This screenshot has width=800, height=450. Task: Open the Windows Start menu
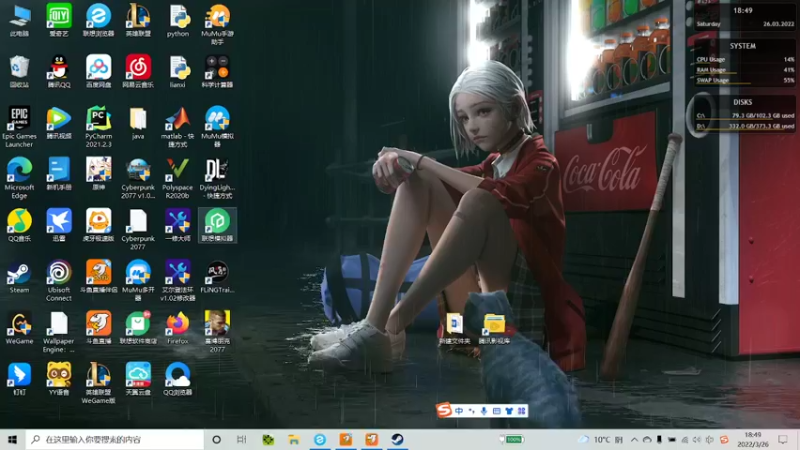tap(13, 439)
